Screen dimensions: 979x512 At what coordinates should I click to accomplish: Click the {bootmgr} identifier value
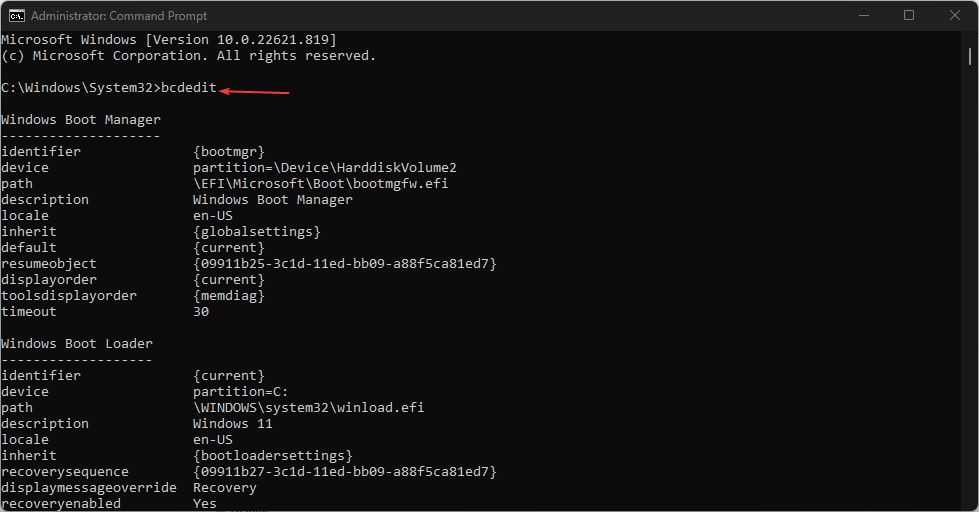coord(229,152)
